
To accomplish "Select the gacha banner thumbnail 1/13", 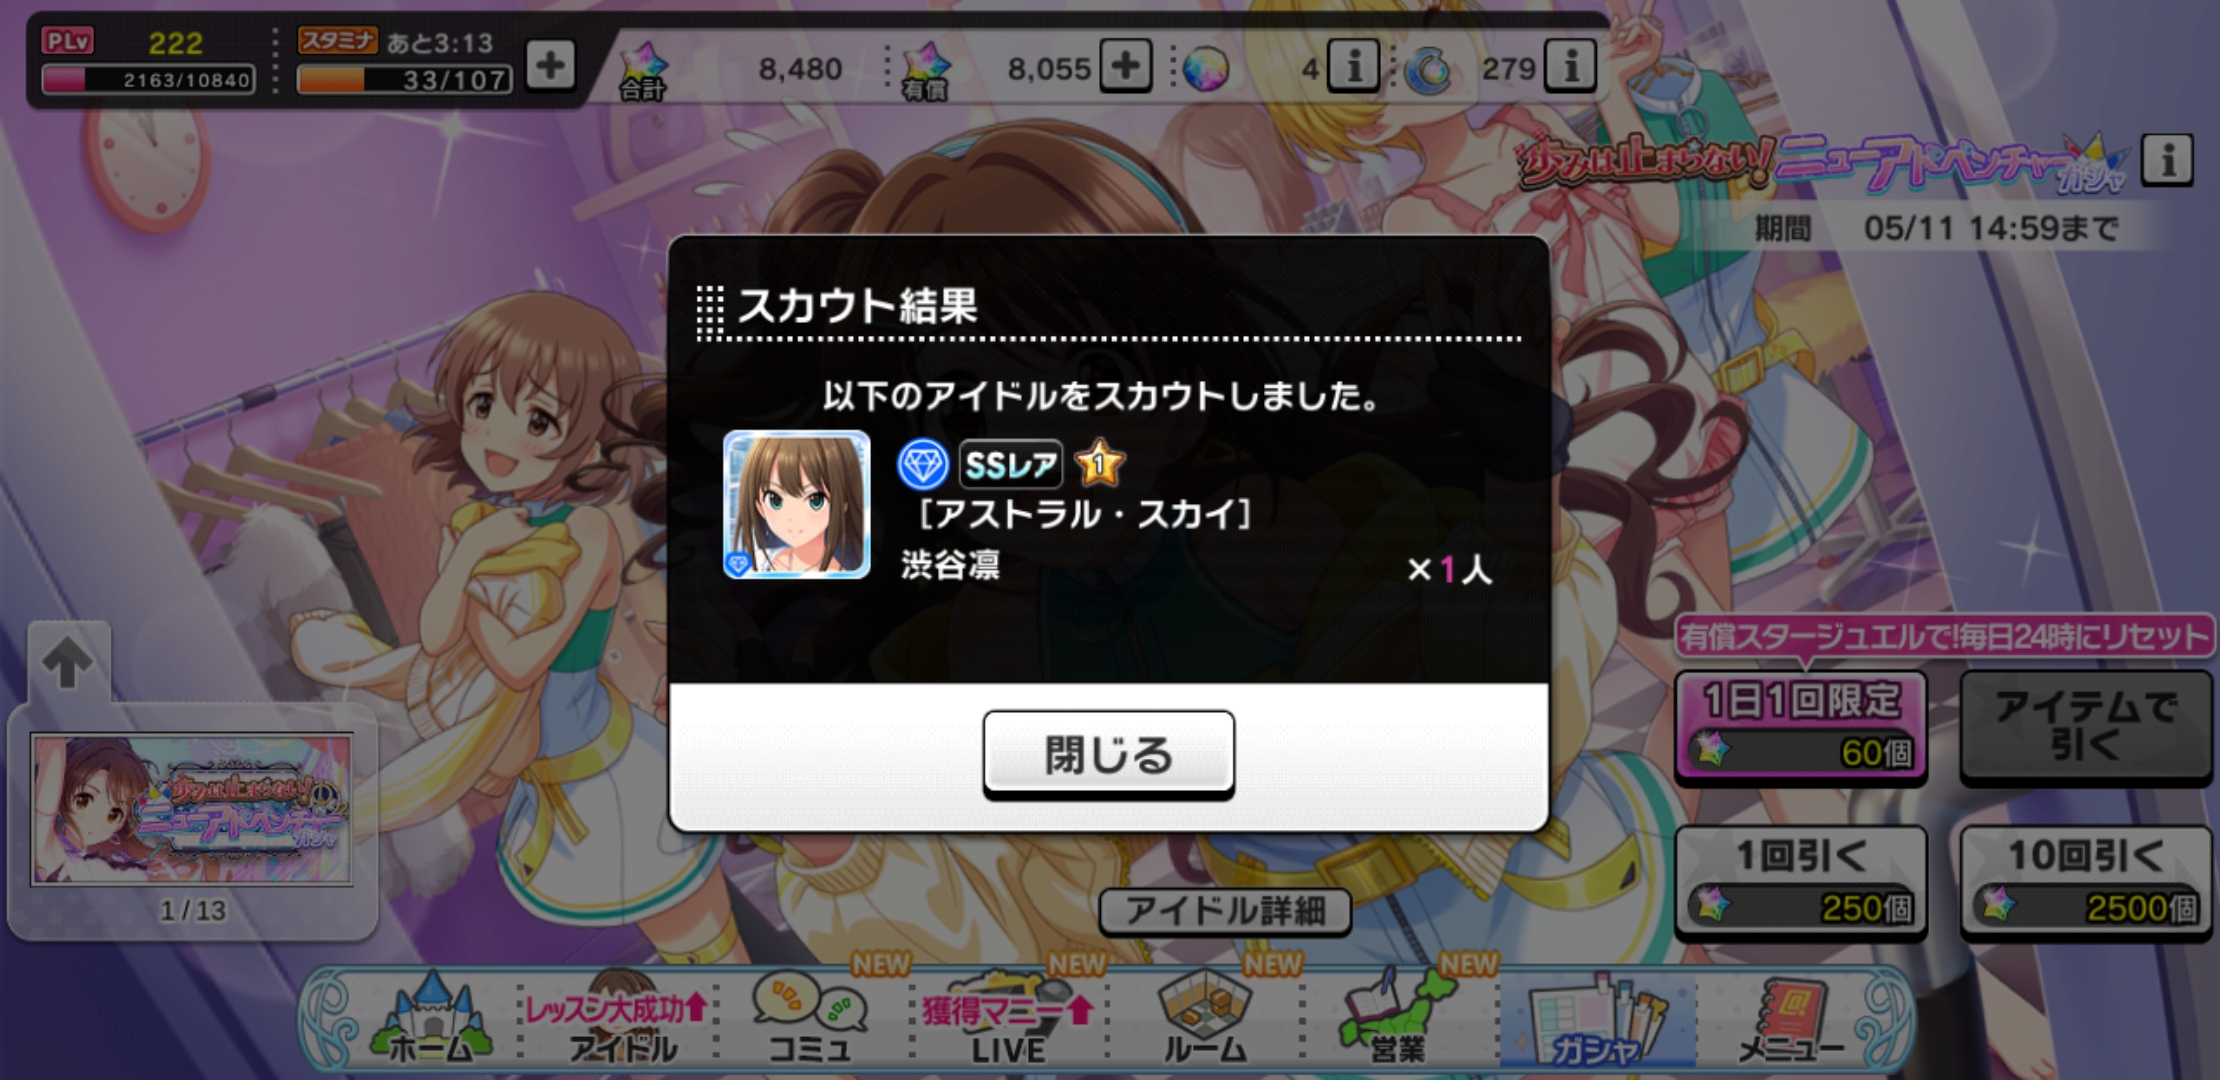I will coord(191,810).
